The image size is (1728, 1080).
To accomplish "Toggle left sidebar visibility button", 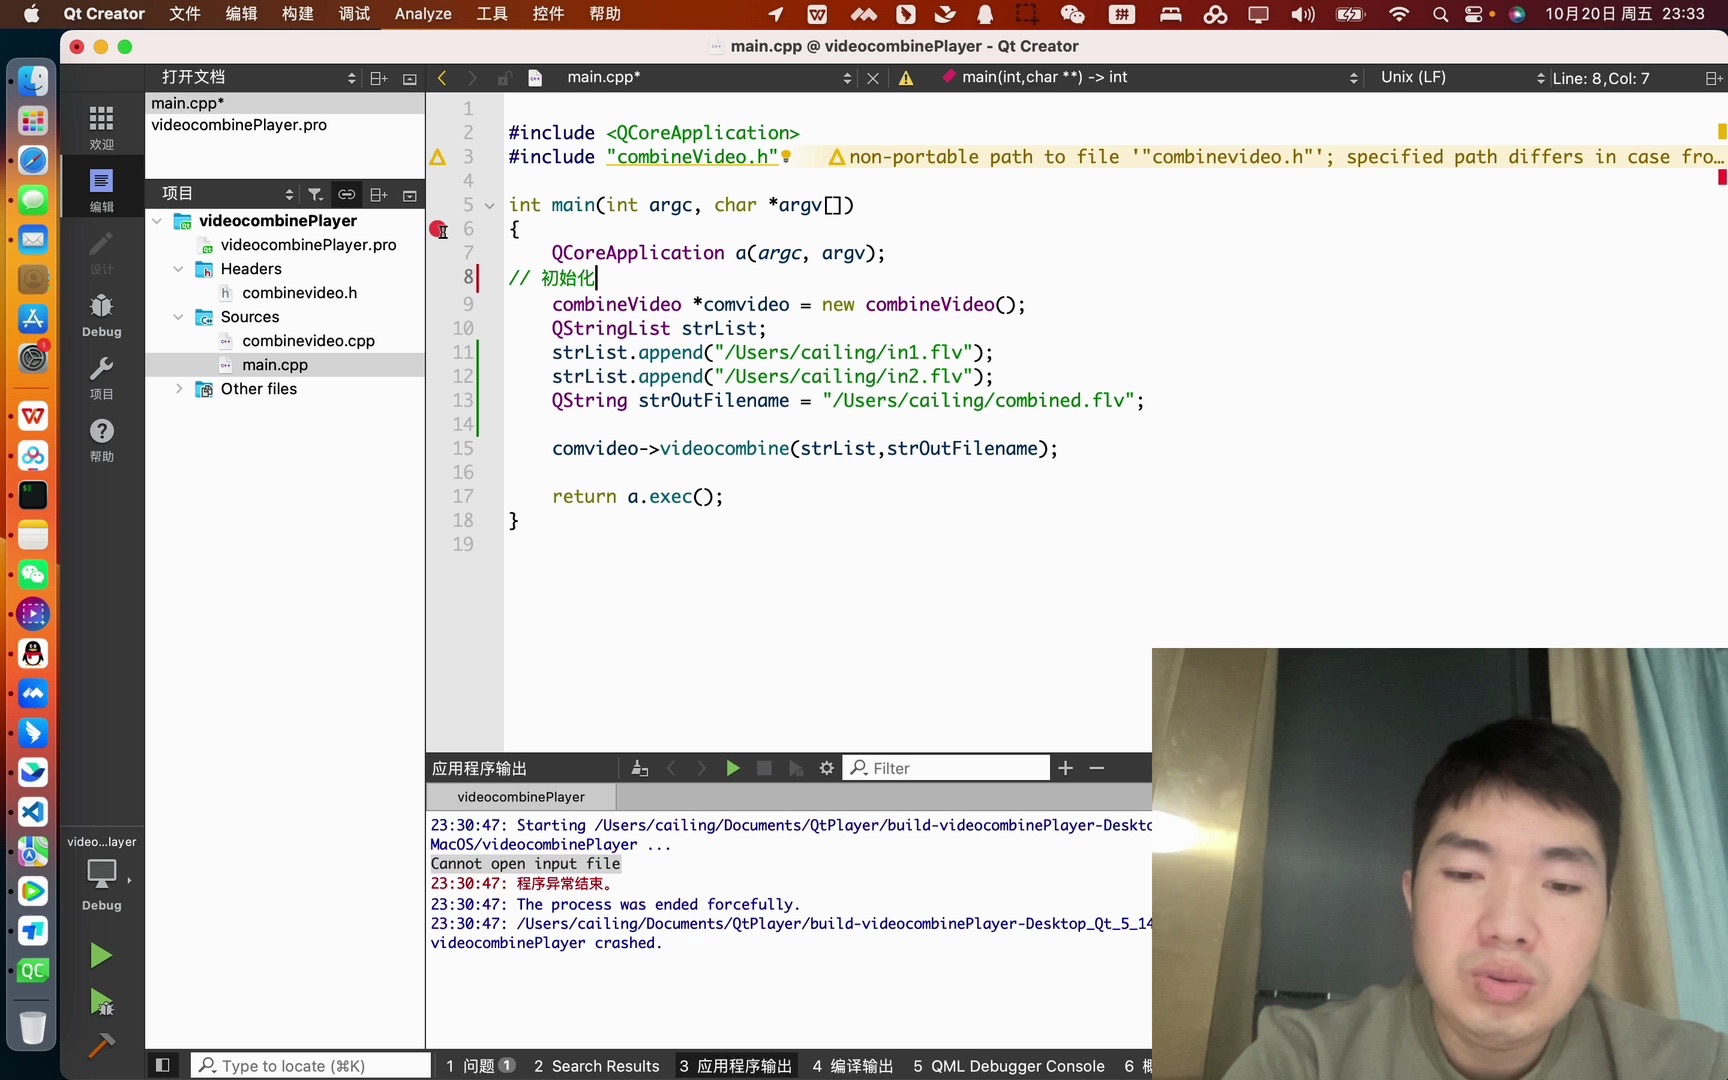I will (163, 1065).
